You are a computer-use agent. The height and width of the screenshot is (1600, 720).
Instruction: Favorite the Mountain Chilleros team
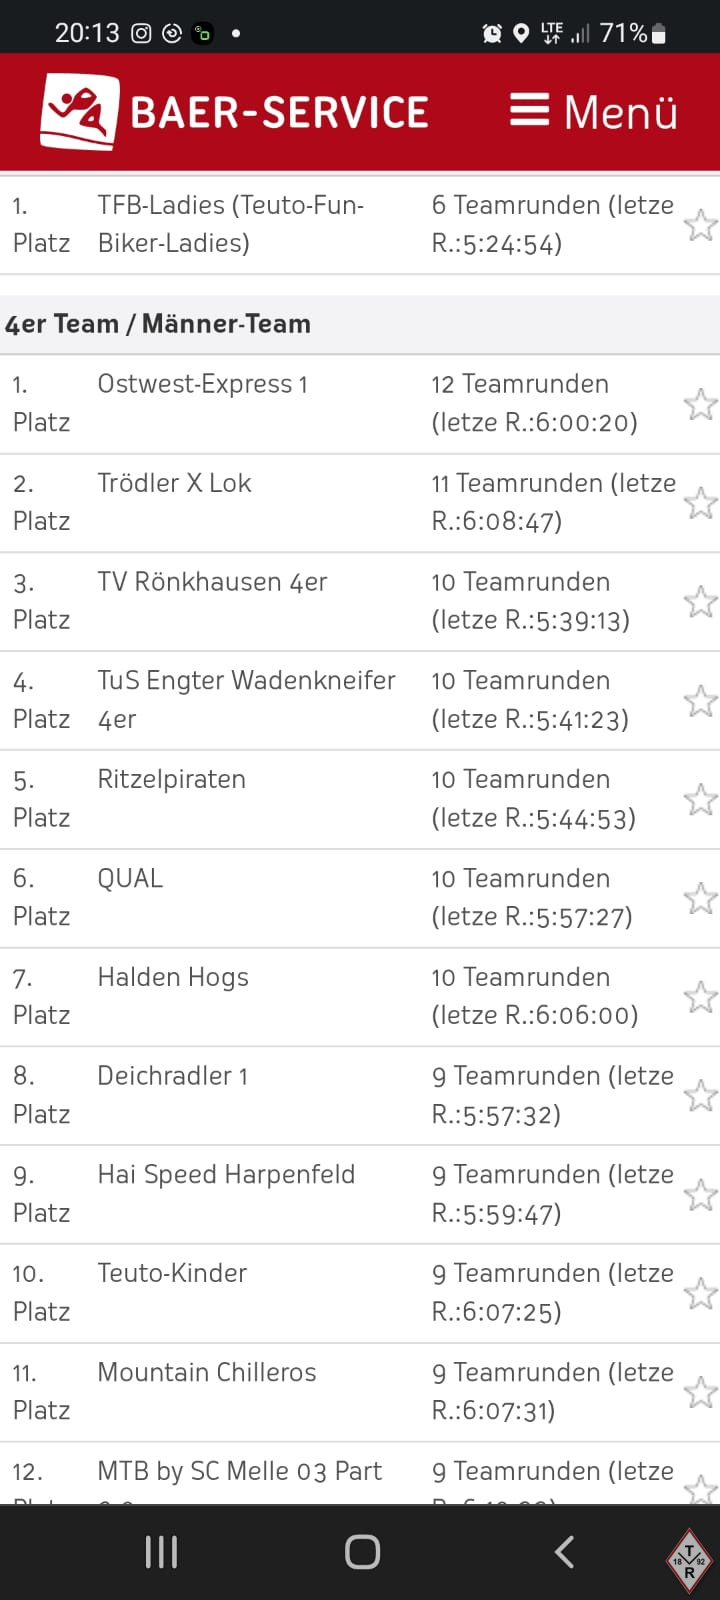pos(700,1392)
